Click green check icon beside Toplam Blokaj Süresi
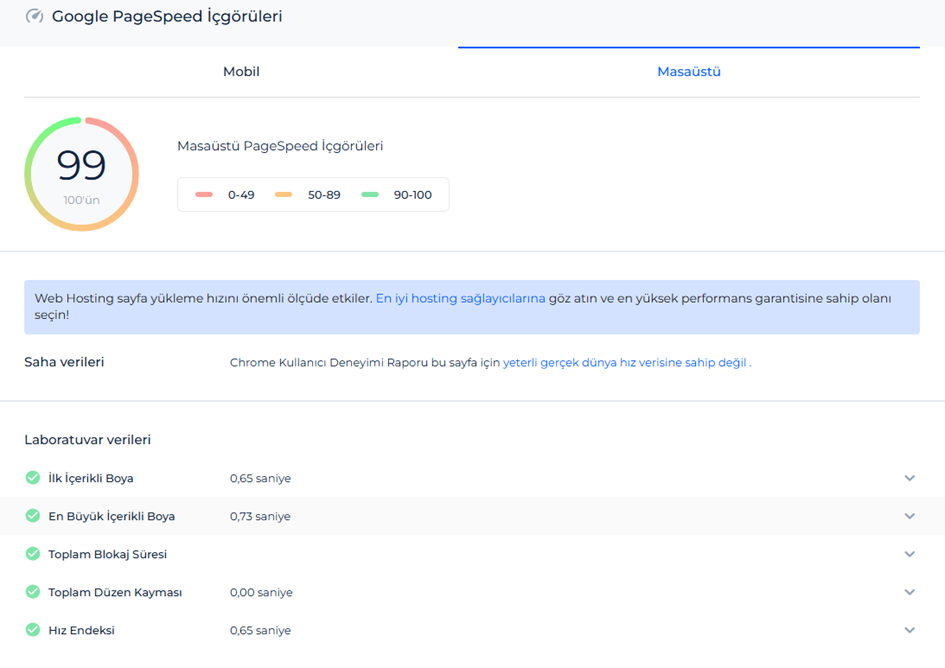This screenshot has width=945, height=668. pyautogui.click(x=33, y=553)
